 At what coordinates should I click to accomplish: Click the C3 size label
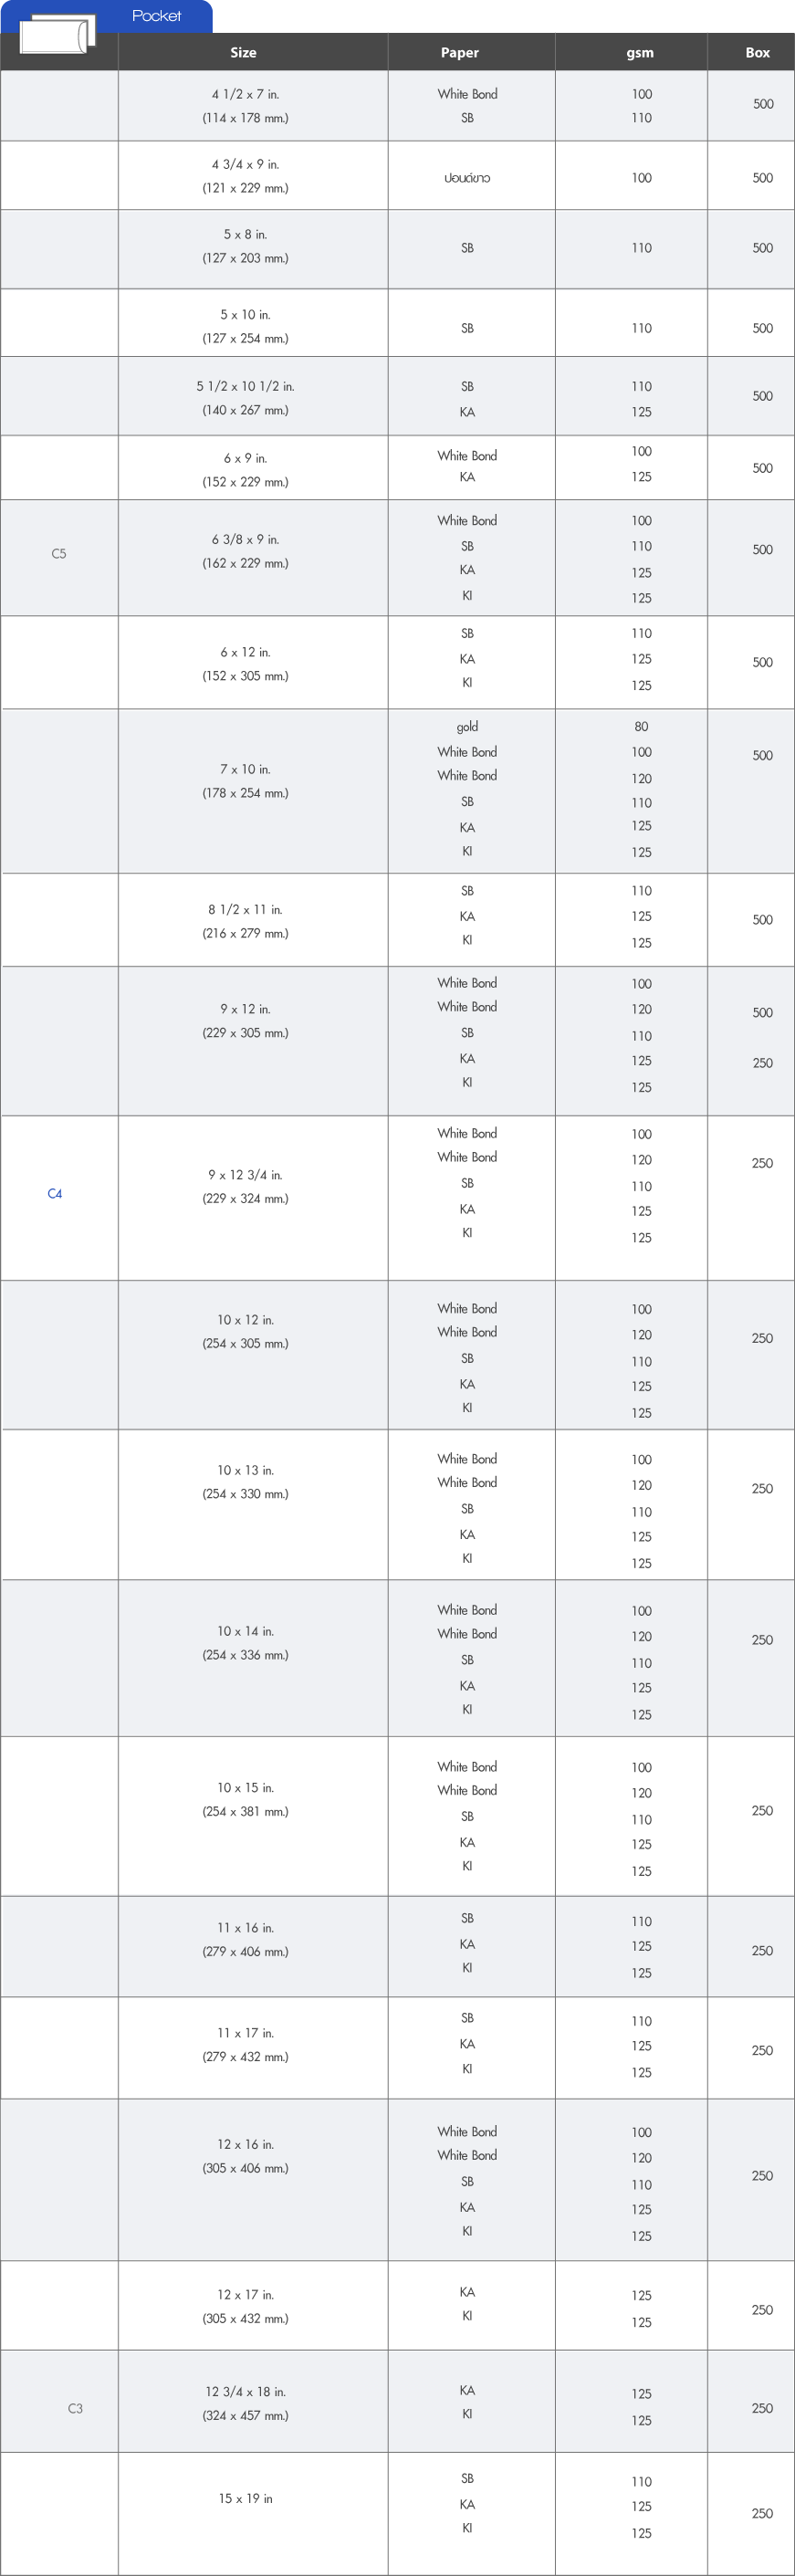75,2408
